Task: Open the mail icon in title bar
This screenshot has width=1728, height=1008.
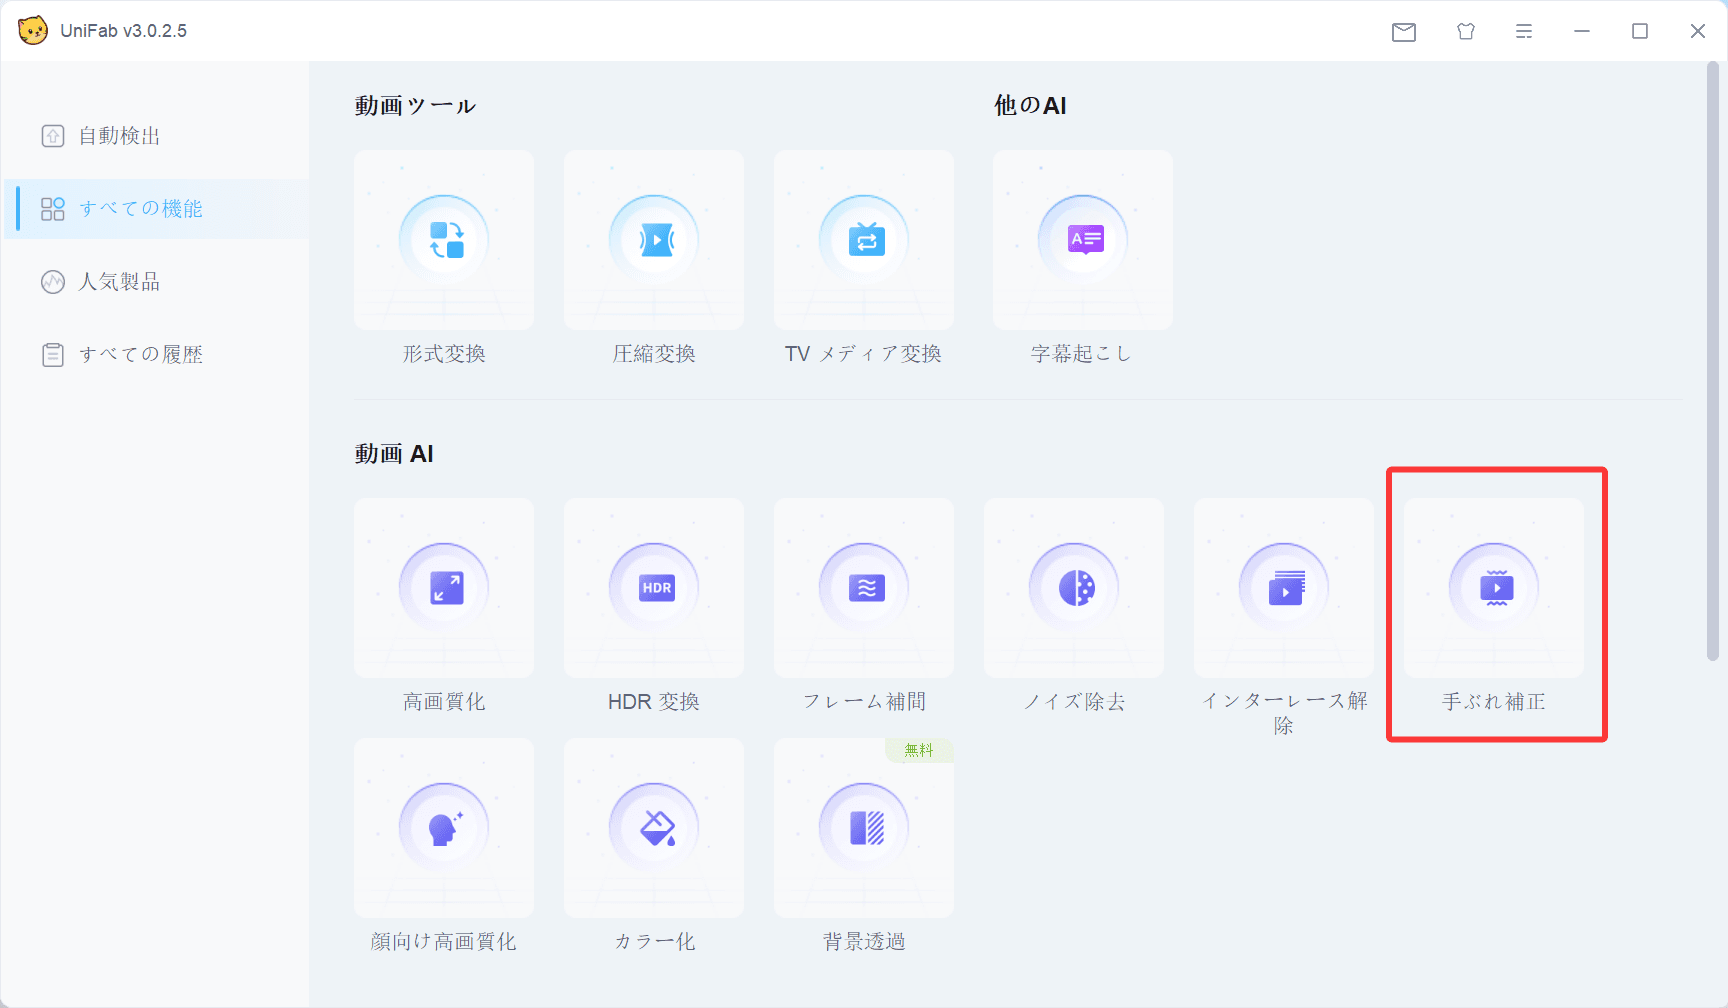Action: 1404,32
